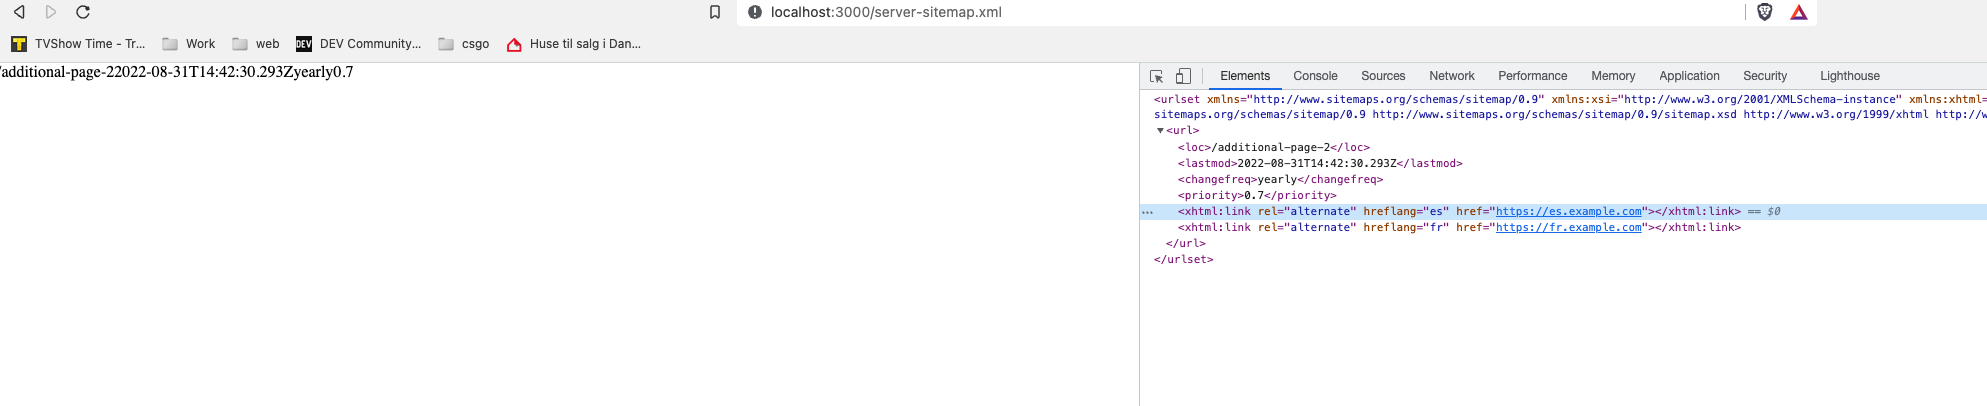This screenshot has width=1987, height=406.
Task: Open the Sources tab
Action: (1383, 76)
